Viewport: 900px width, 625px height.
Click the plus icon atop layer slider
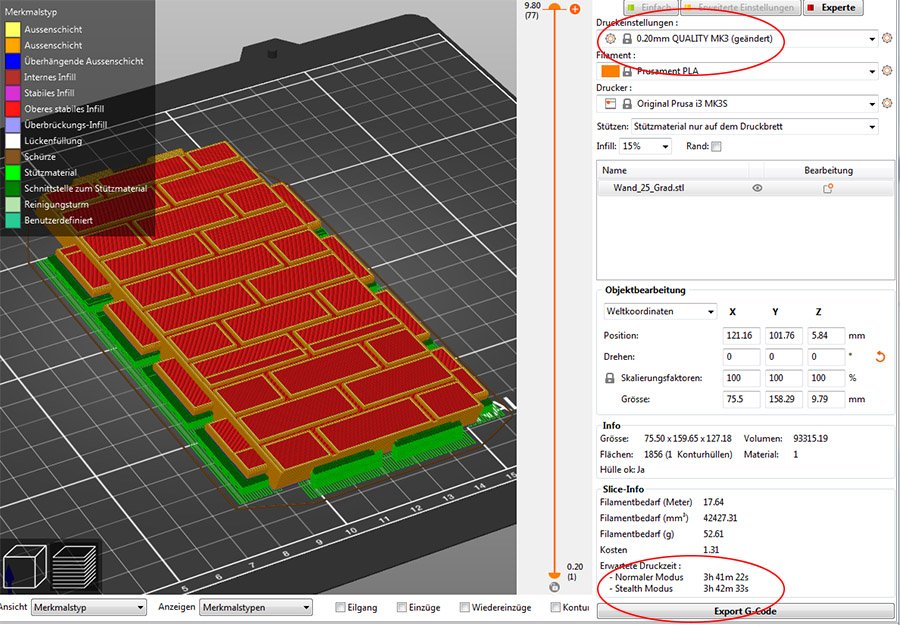click(x=574, y=9)
